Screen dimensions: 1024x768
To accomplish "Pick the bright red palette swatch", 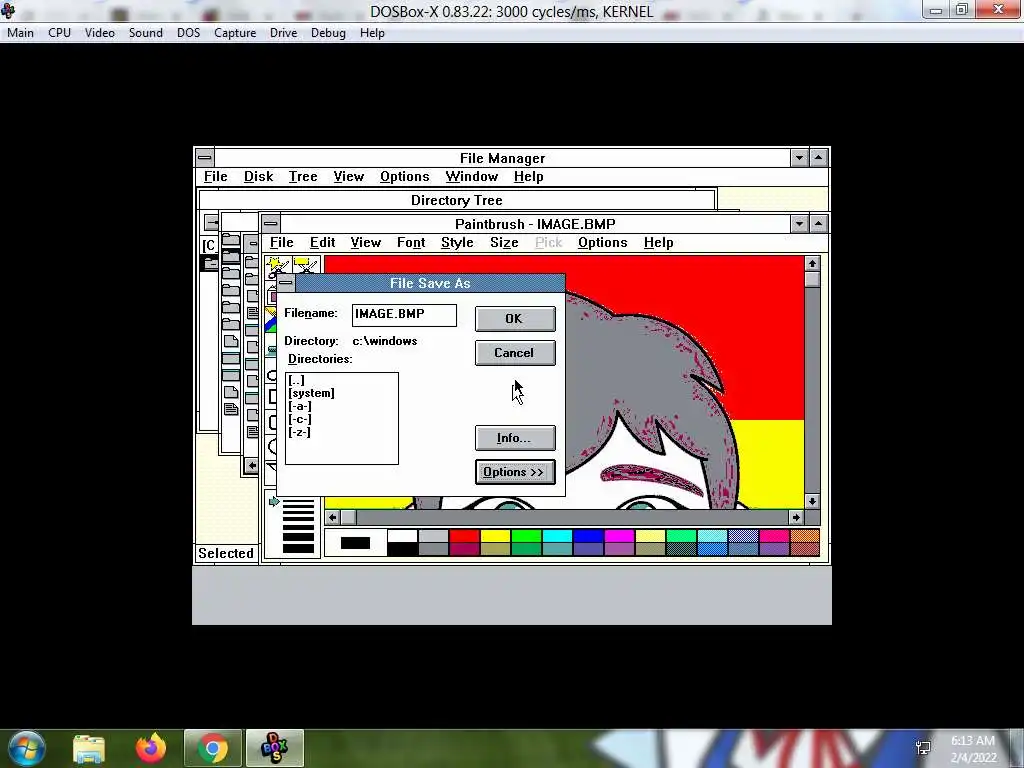I will point(464,536).
